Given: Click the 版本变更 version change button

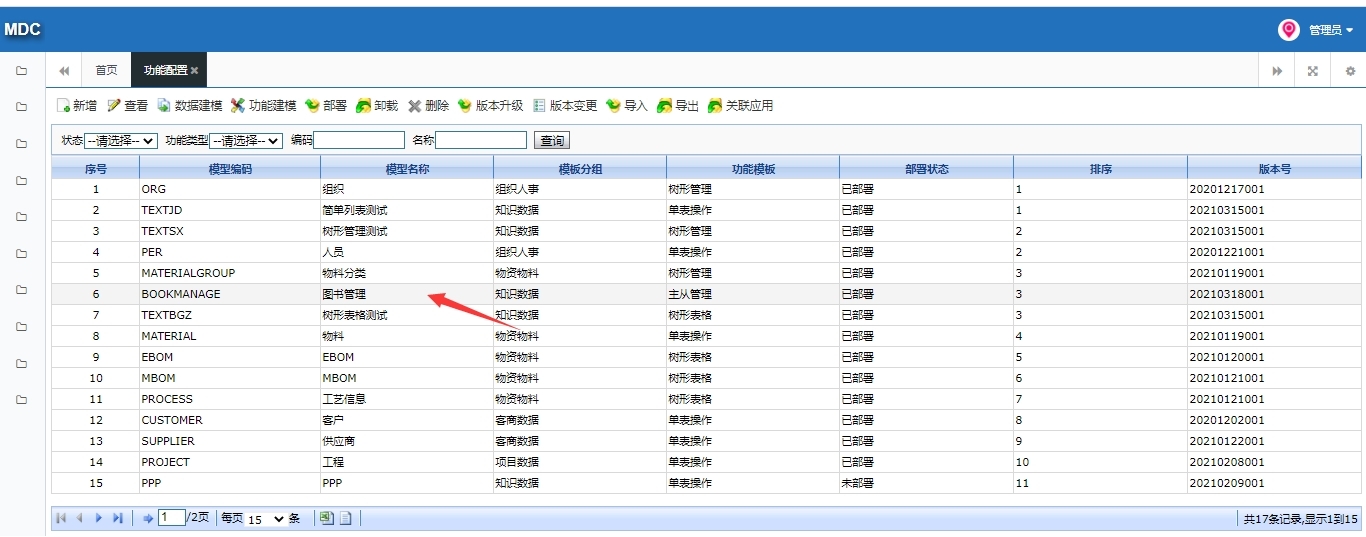Looking at the screenshot, I should [x=564, y=106].
